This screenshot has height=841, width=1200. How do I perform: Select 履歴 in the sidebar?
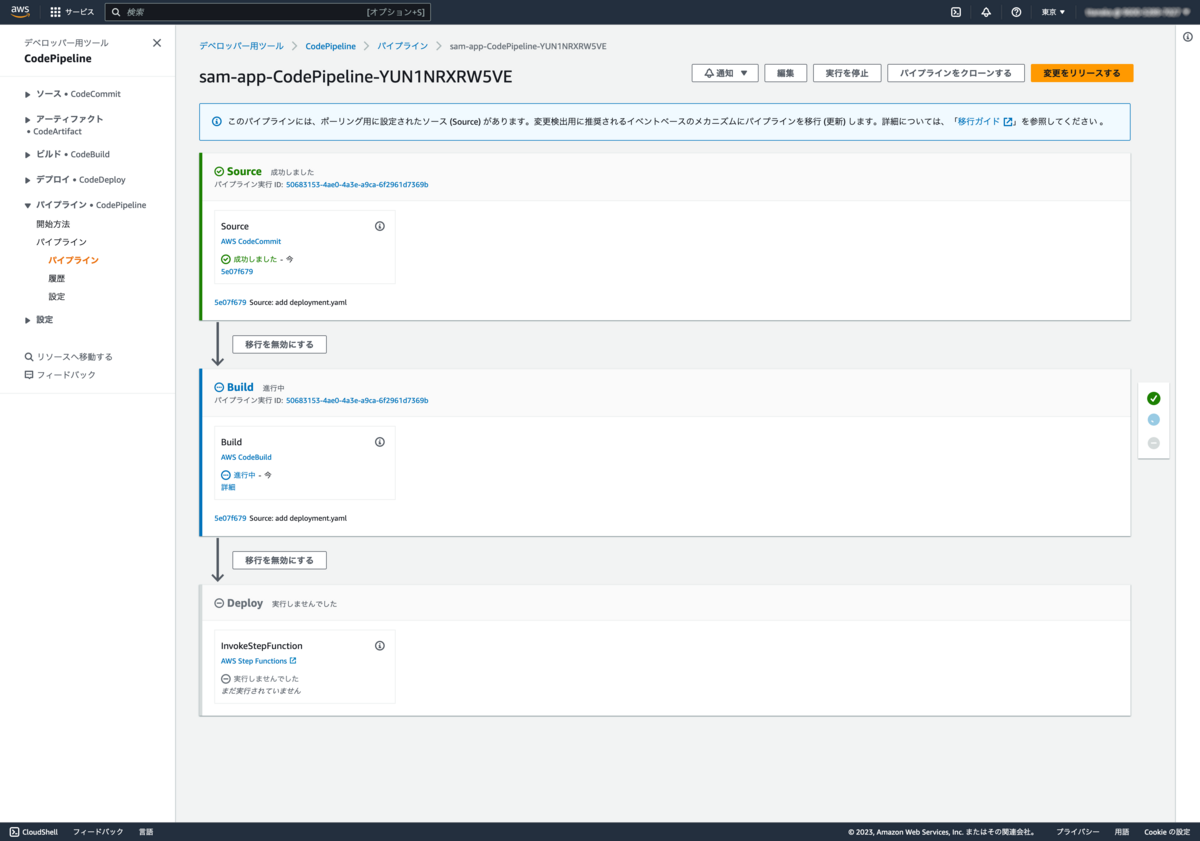(57, 279)
